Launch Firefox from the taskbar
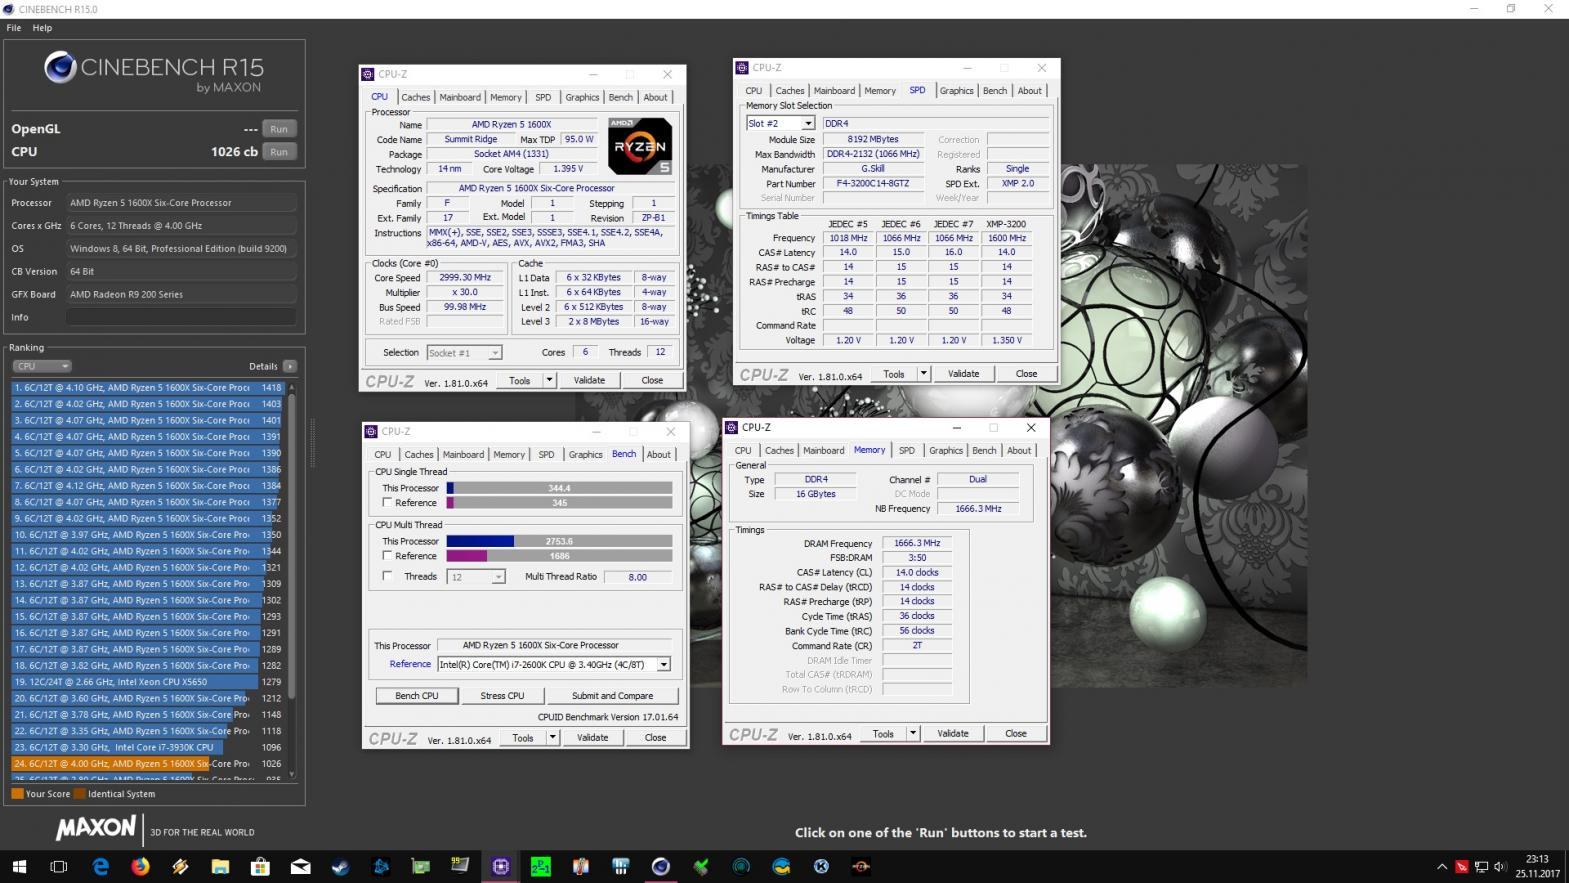Screen dimensions: 1569x883 140,867
